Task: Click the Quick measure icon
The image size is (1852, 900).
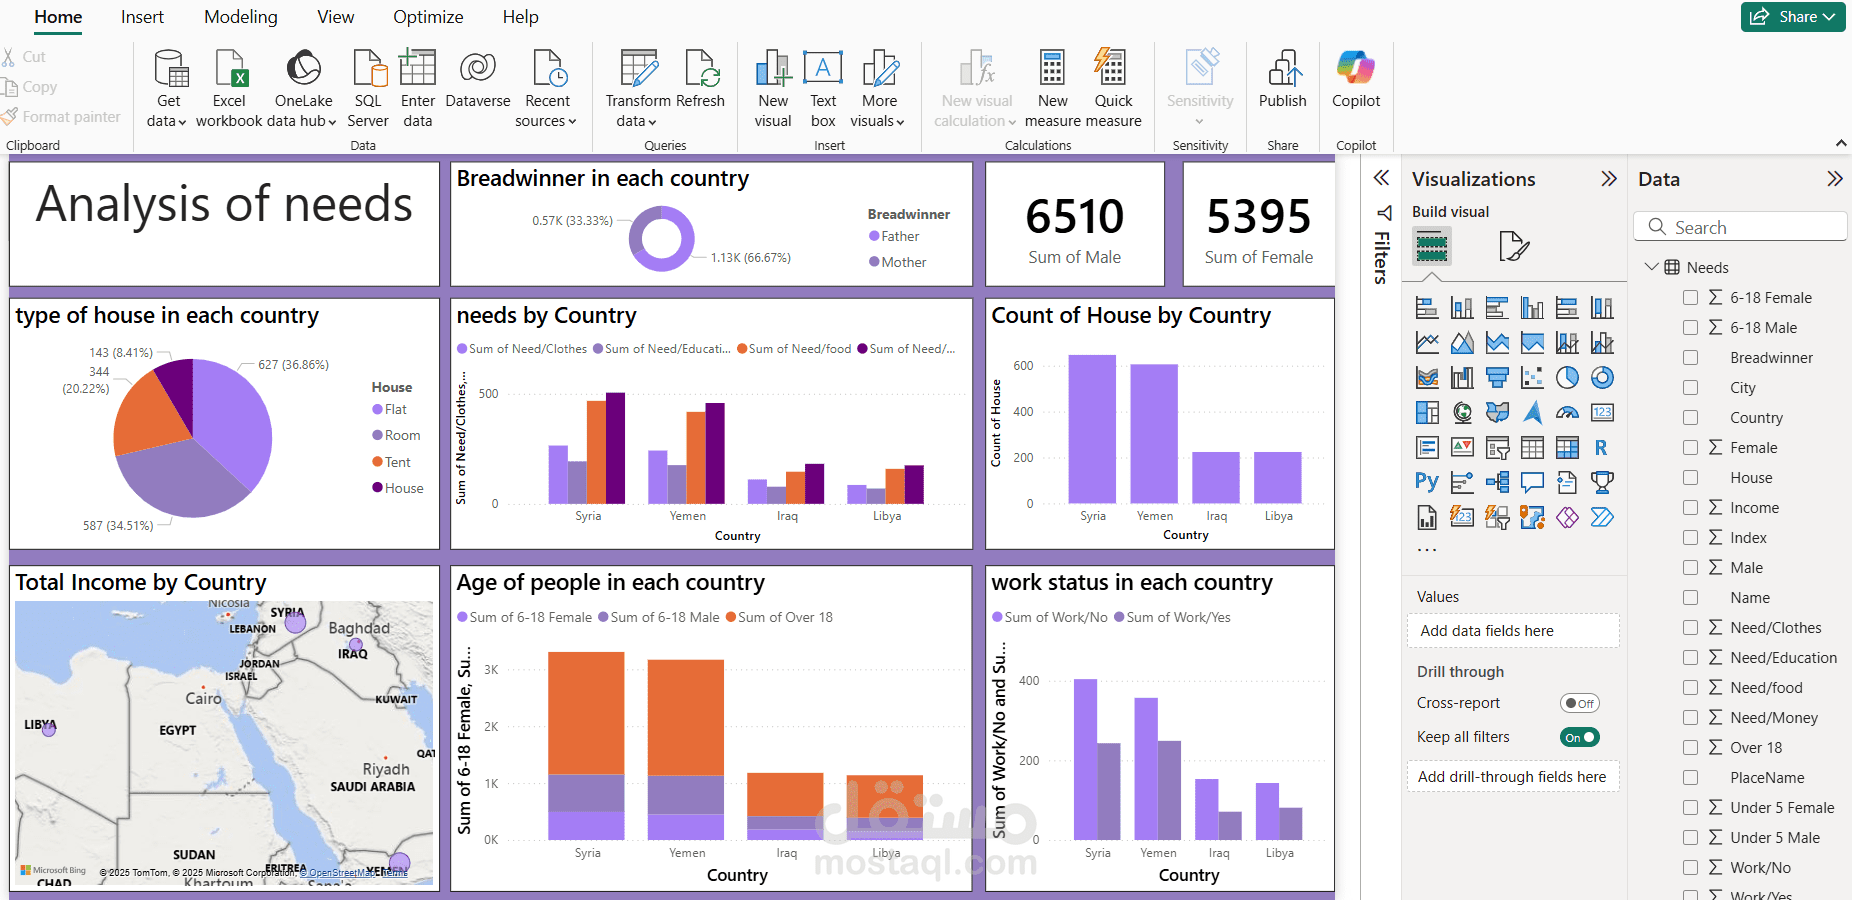Action: click(x=1110, y=67)
